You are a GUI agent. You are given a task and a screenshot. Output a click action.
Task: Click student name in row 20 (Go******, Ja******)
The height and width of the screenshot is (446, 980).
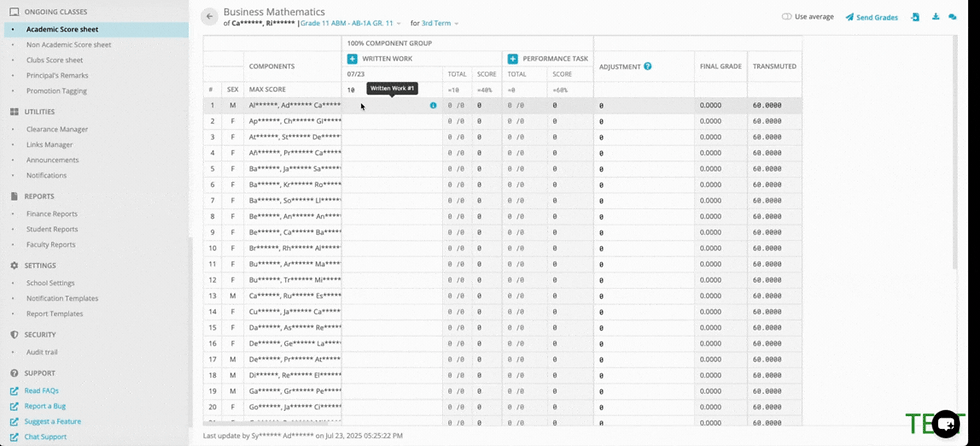pos(295,407)
